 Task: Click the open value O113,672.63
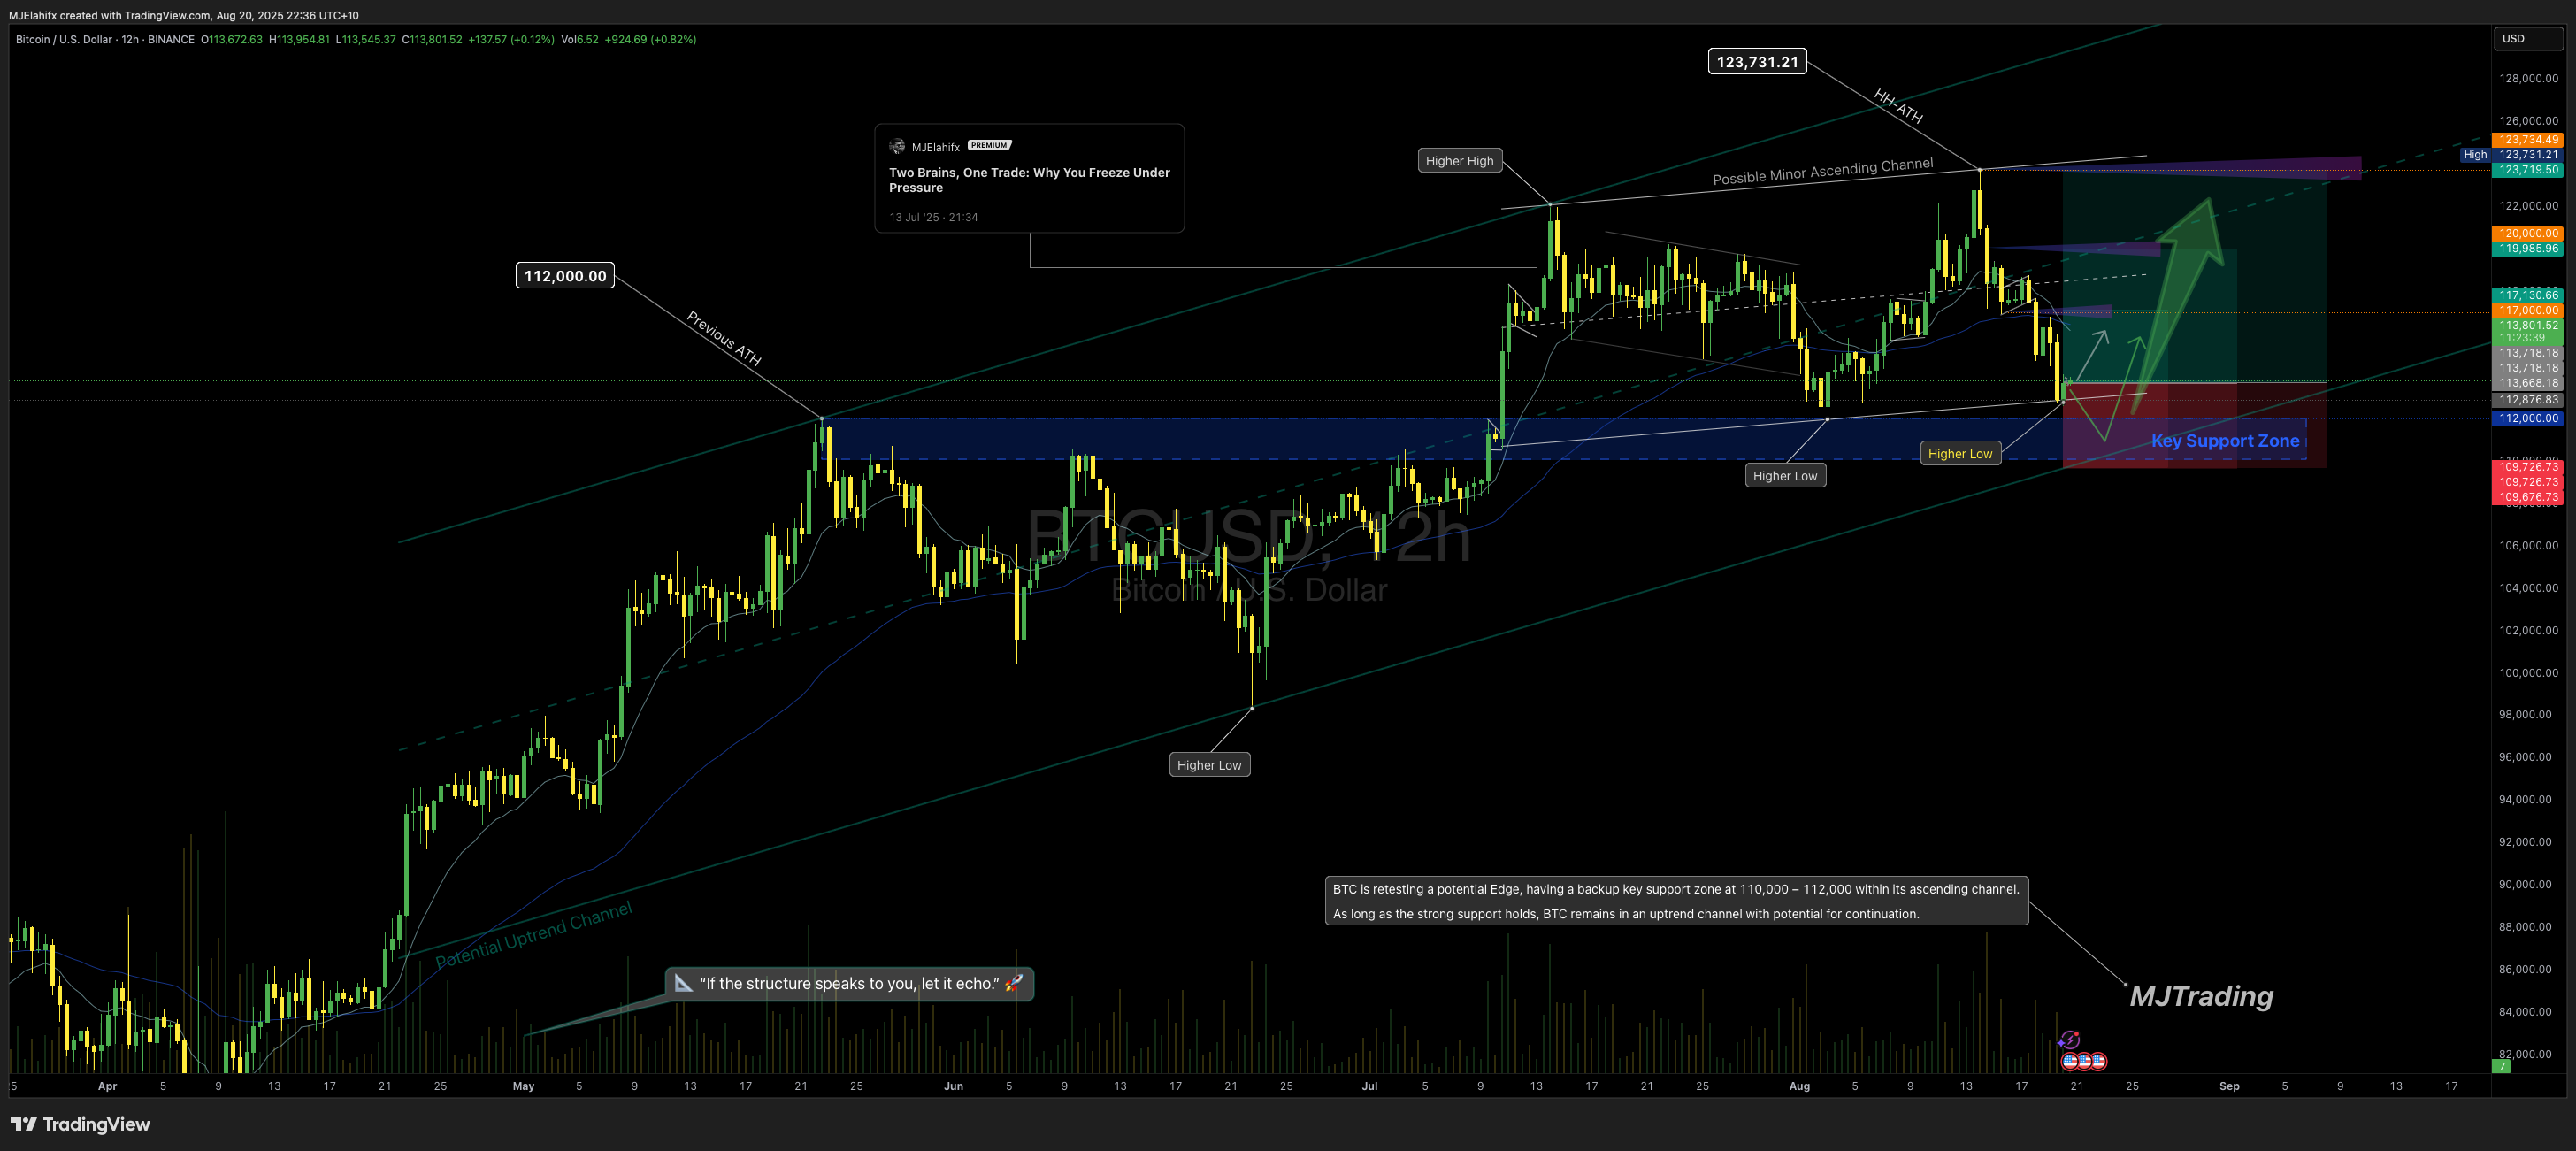[x=232, y=40]
